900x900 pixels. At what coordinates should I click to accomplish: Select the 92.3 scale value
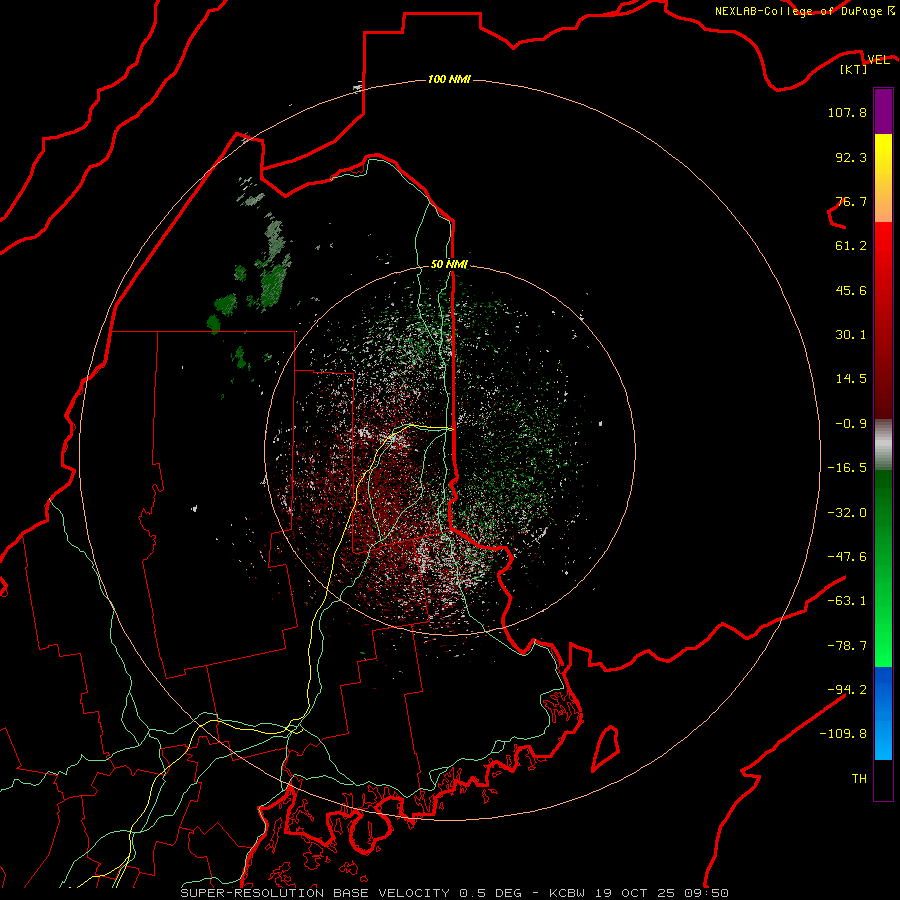pyautogui.click(x=851, y=157)
